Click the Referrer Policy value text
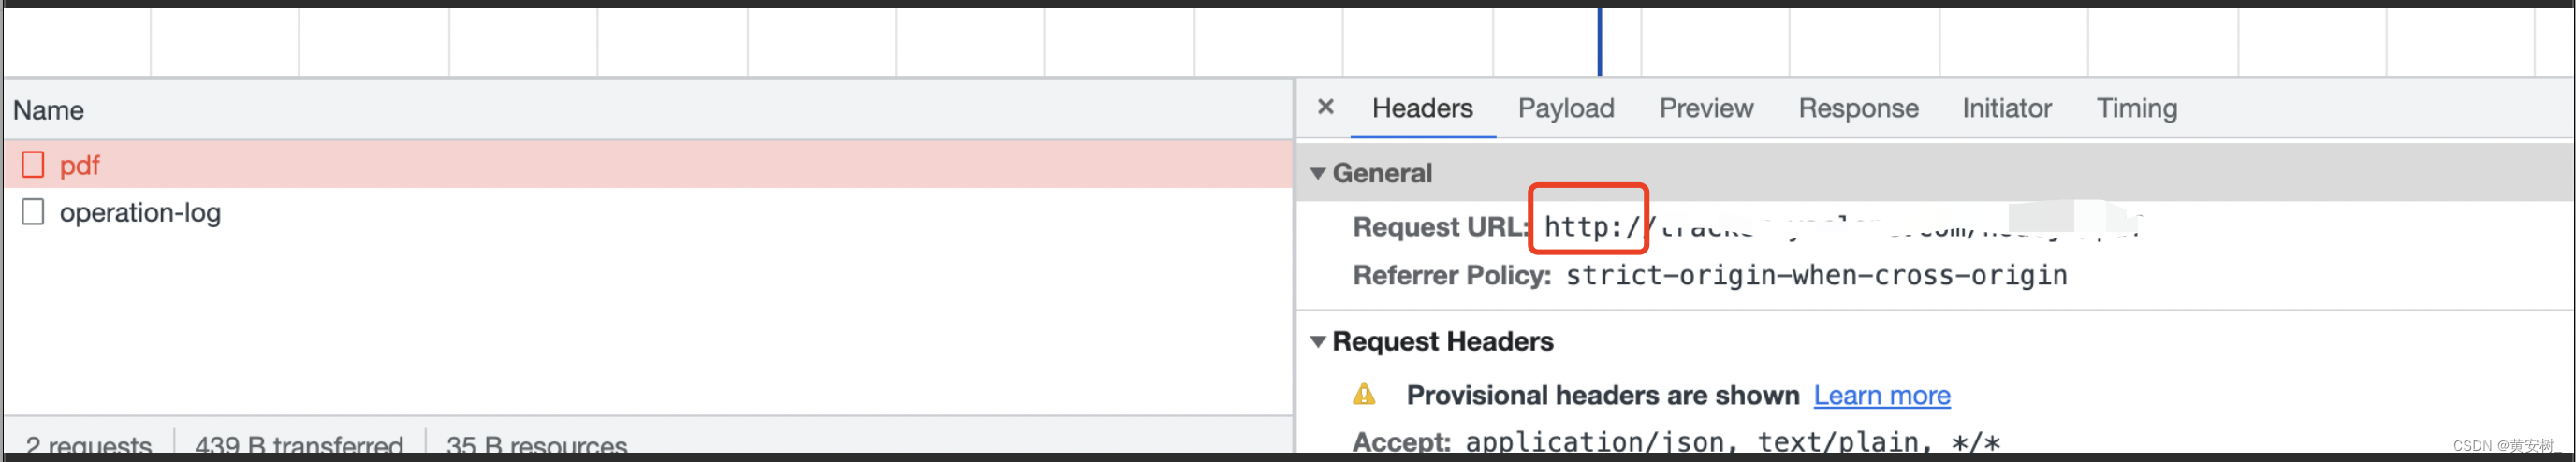The height and width of the screenshot is (462, 2576). tap(1816, 275)
